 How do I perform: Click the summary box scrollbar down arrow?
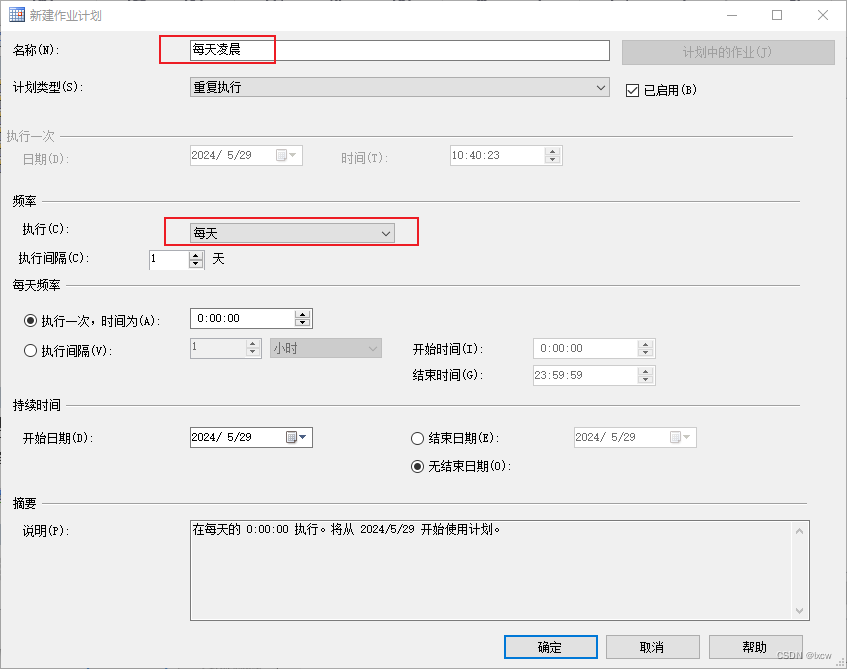(799, 611)
